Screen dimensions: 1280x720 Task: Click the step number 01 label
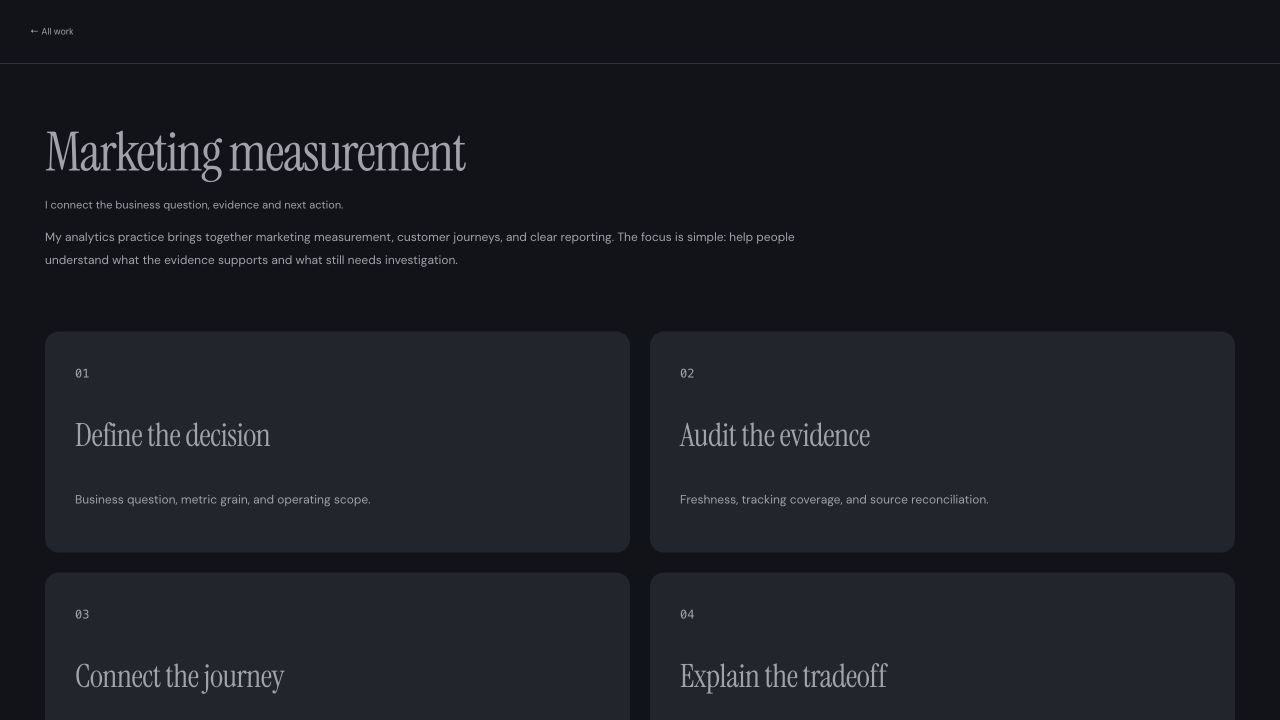82,374
